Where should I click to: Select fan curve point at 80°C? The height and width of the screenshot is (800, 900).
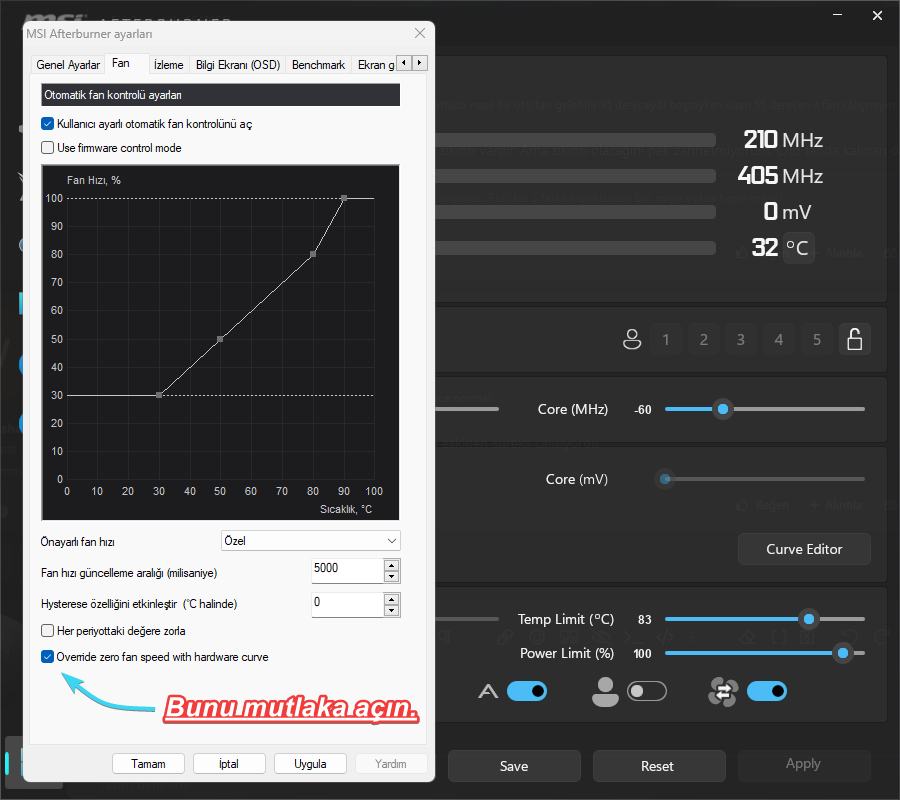coord(313,254)
